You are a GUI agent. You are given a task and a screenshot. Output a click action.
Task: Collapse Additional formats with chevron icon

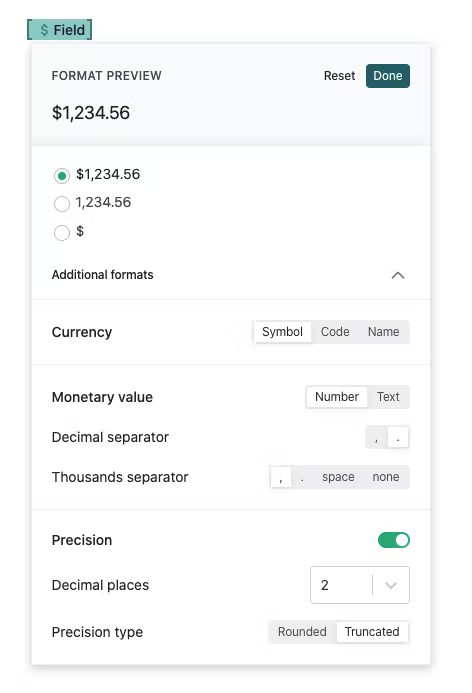coord(398,275)
